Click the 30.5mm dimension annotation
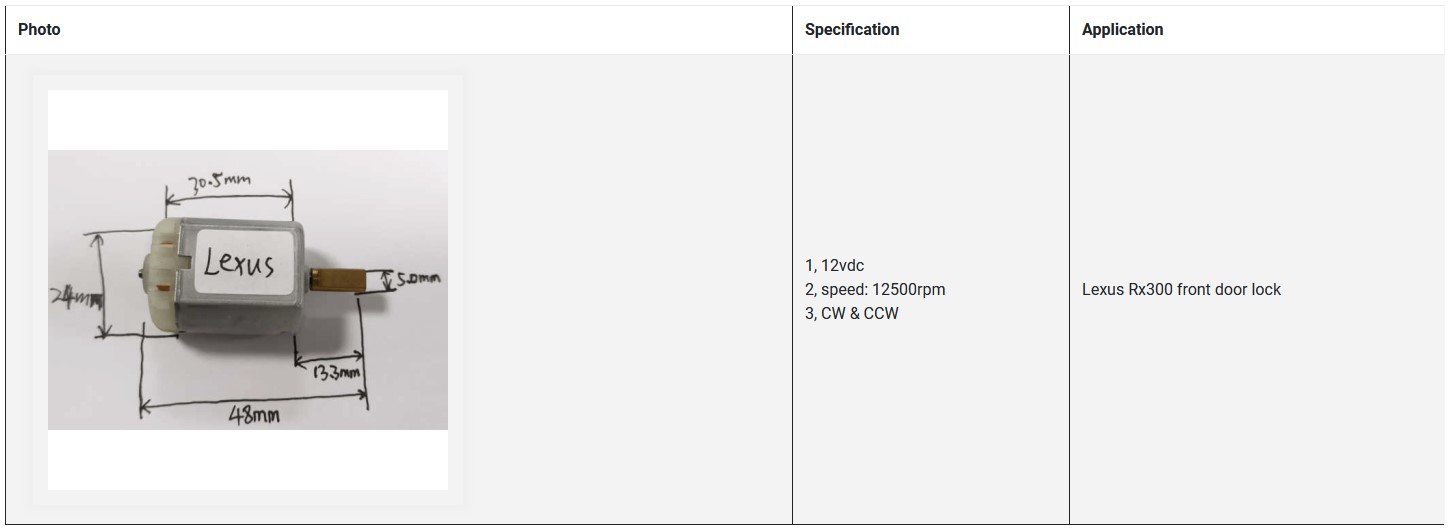1449x532 pixels. point(220,183)
